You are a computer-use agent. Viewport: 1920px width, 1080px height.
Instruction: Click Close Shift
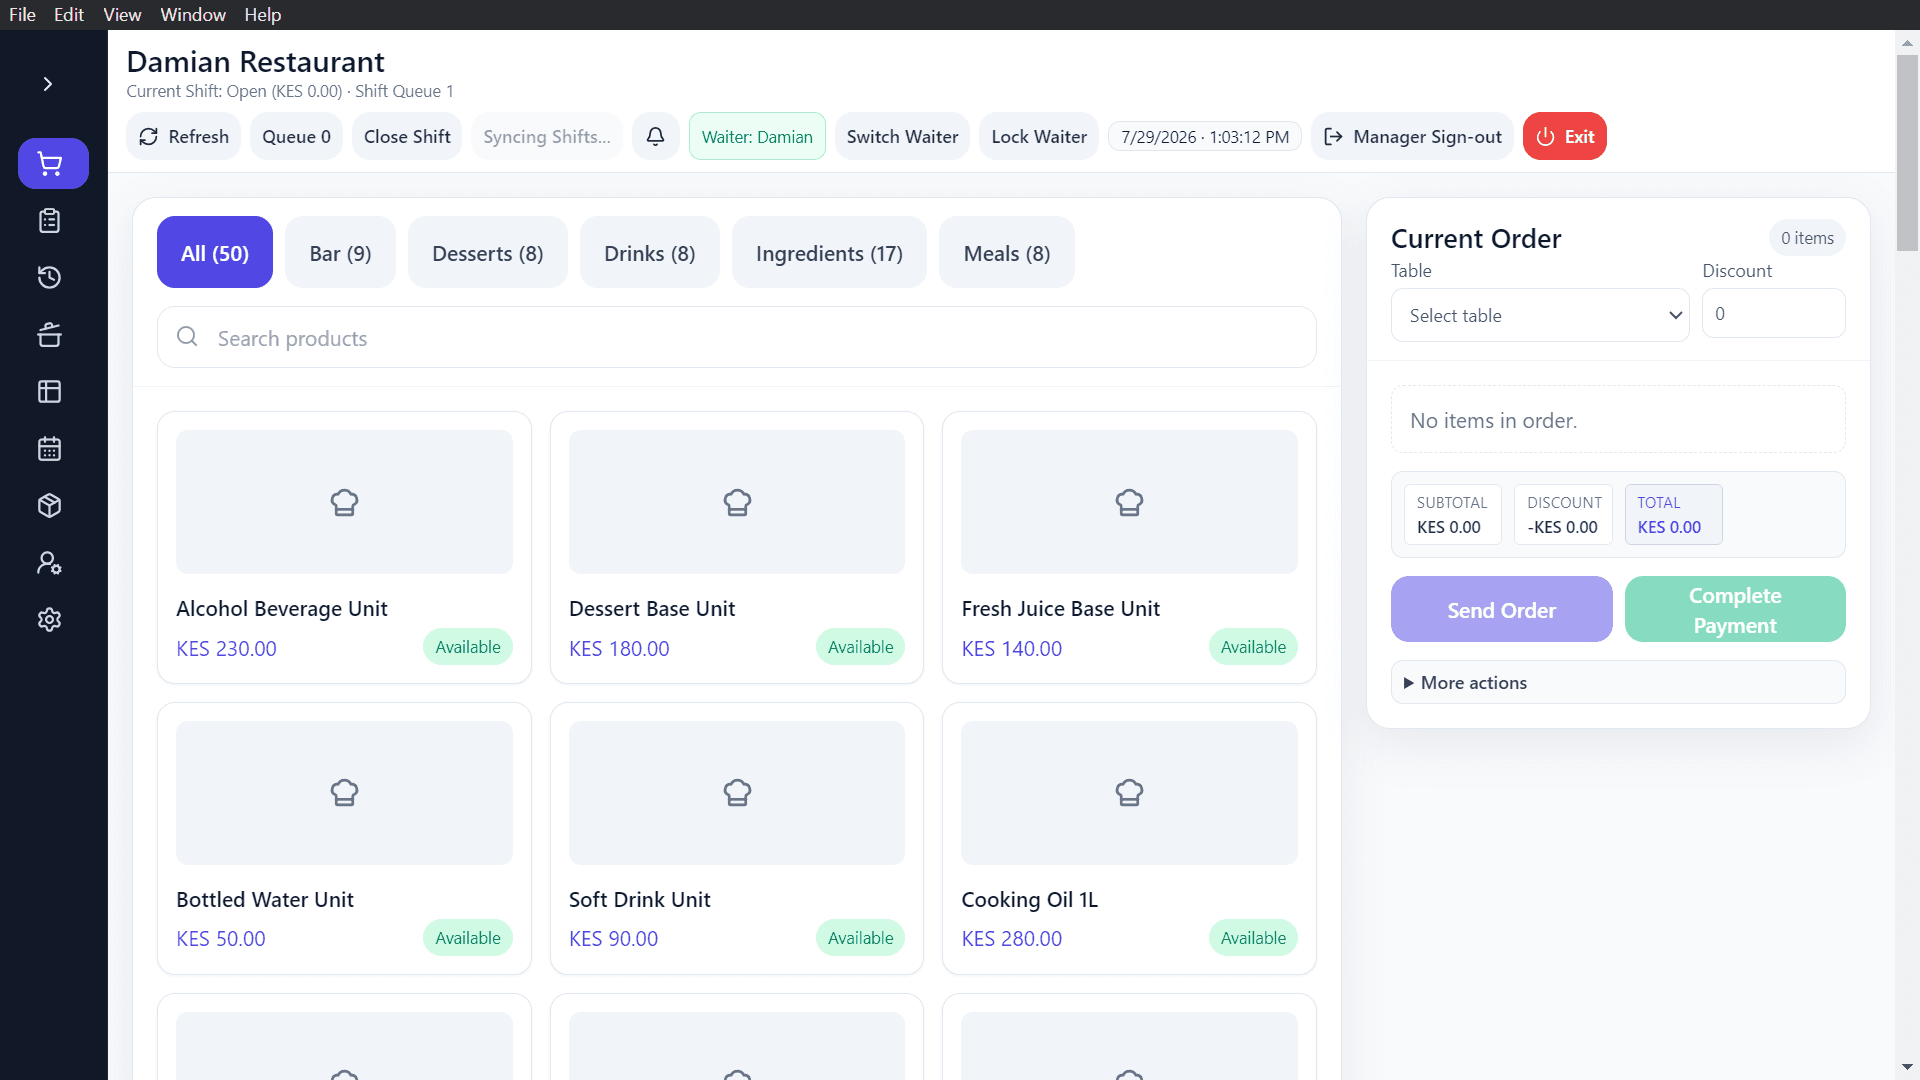[407, 136]
